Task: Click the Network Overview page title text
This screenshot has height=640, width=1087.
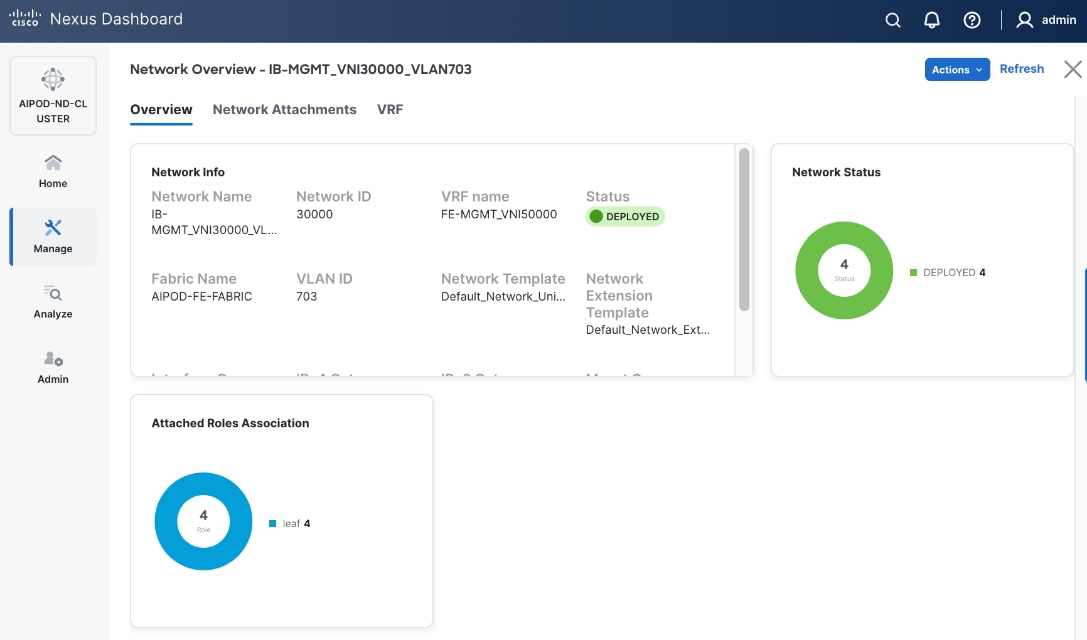Action: click(300, 69)
